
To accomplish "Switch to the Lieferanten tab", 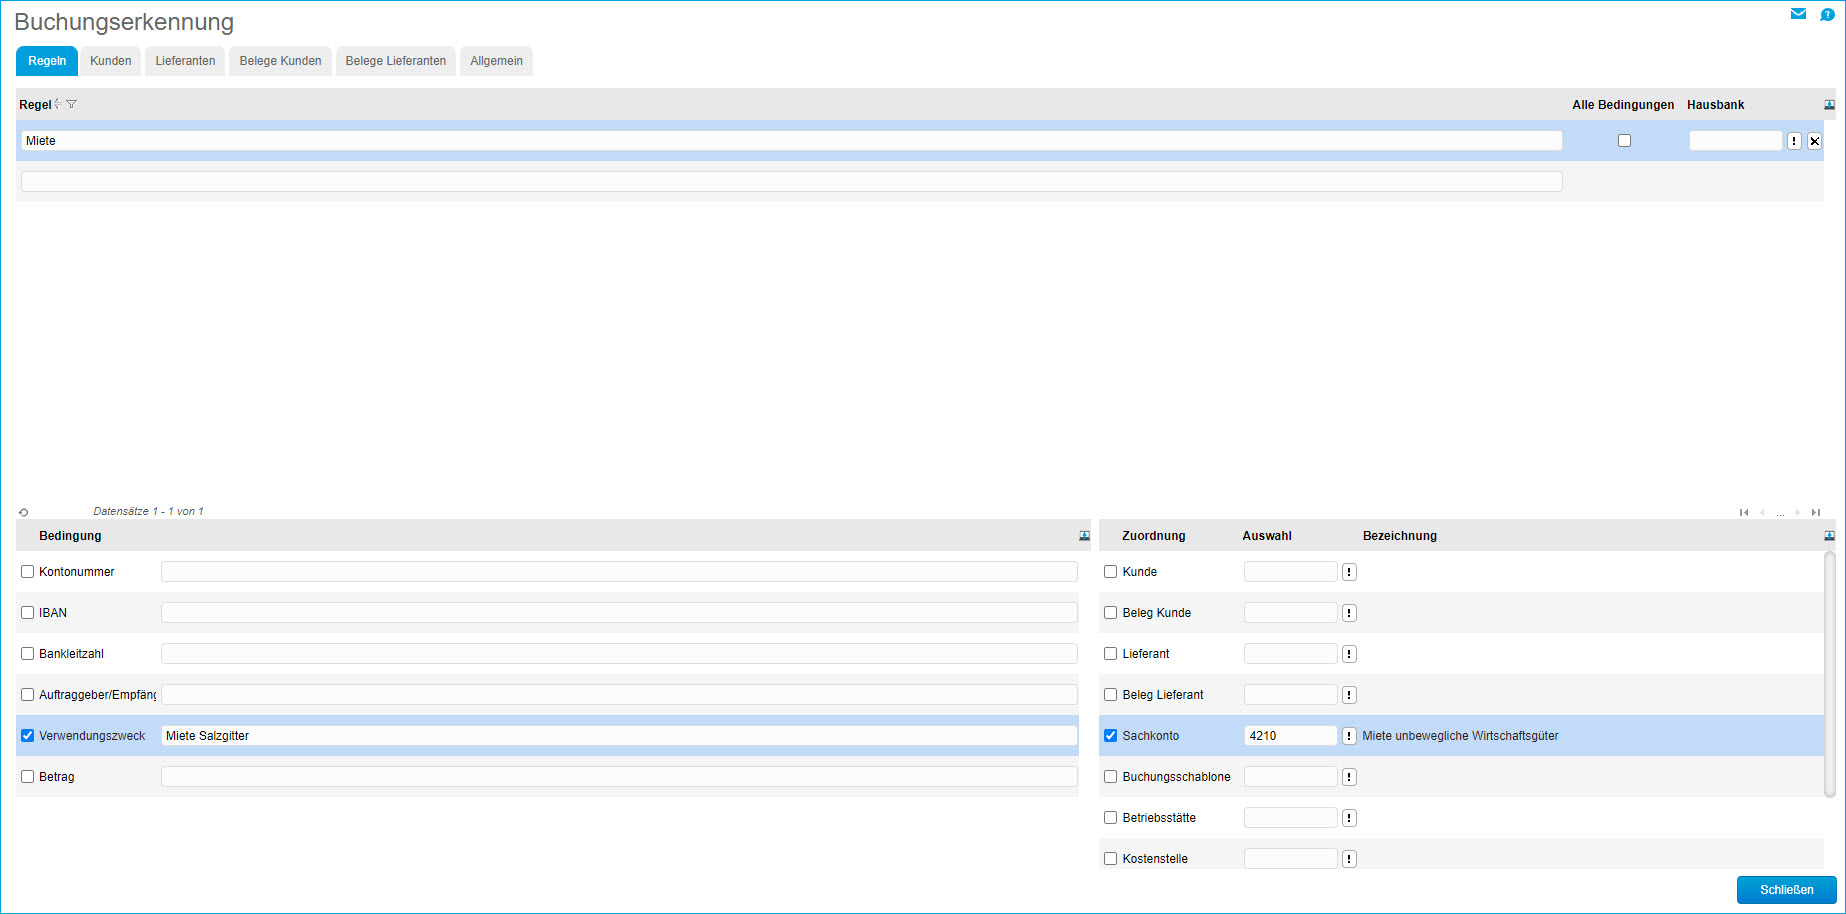I will click(x=185, y=61).
